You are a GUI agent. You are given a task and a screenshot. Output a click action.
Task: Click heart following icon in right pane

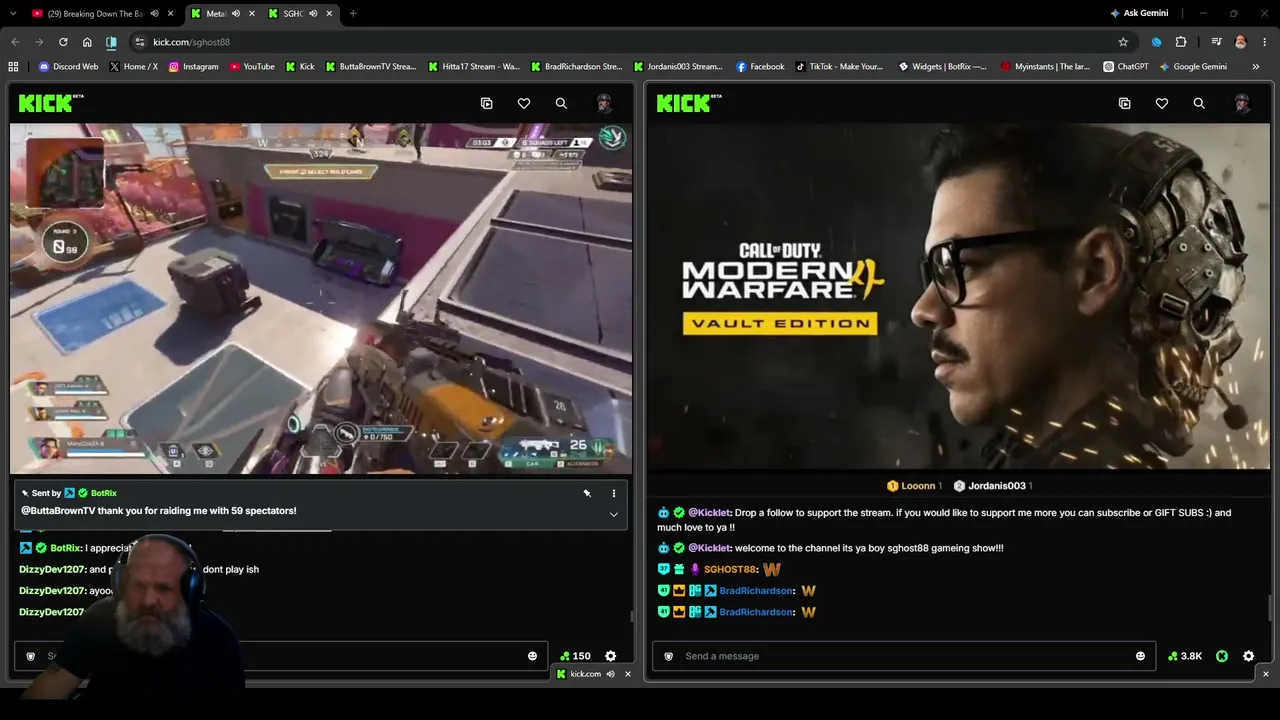point(1162,103)
